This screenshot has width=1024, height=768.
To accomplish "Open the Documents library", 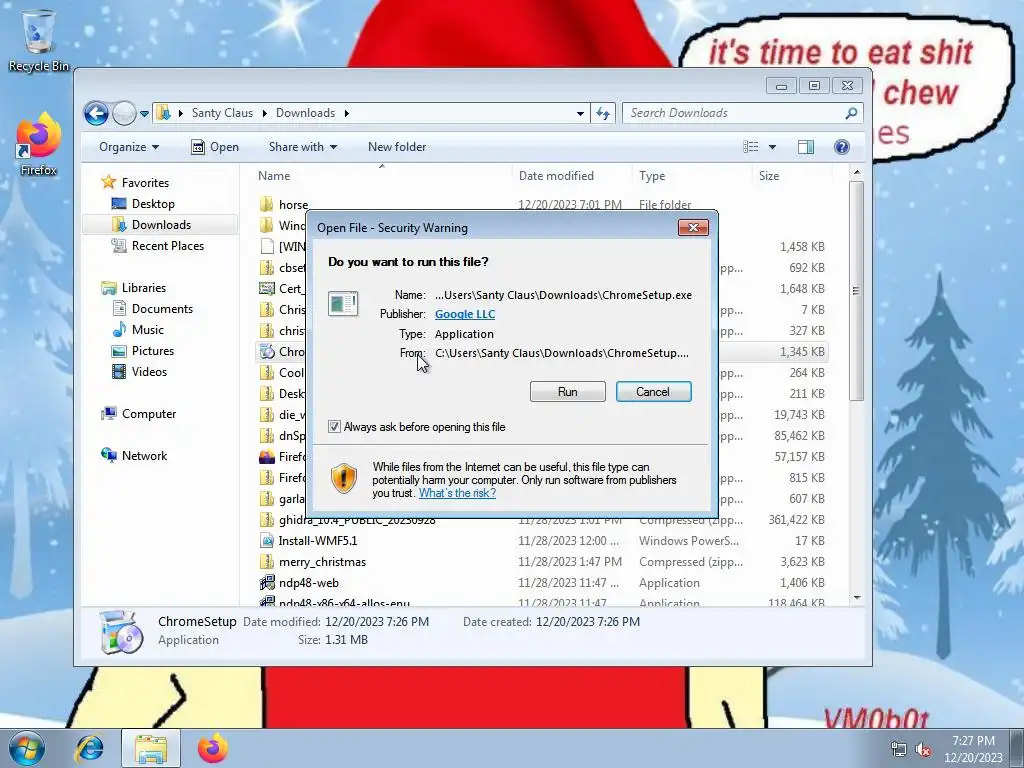I will [x=162, y=309].
